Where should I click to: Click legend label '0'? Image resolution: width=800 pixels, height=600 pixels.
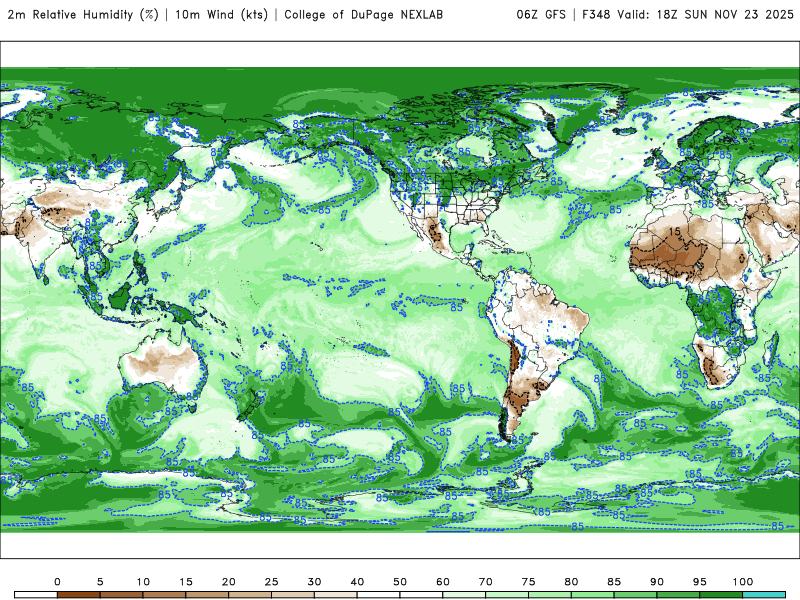[x=57, y=582]
